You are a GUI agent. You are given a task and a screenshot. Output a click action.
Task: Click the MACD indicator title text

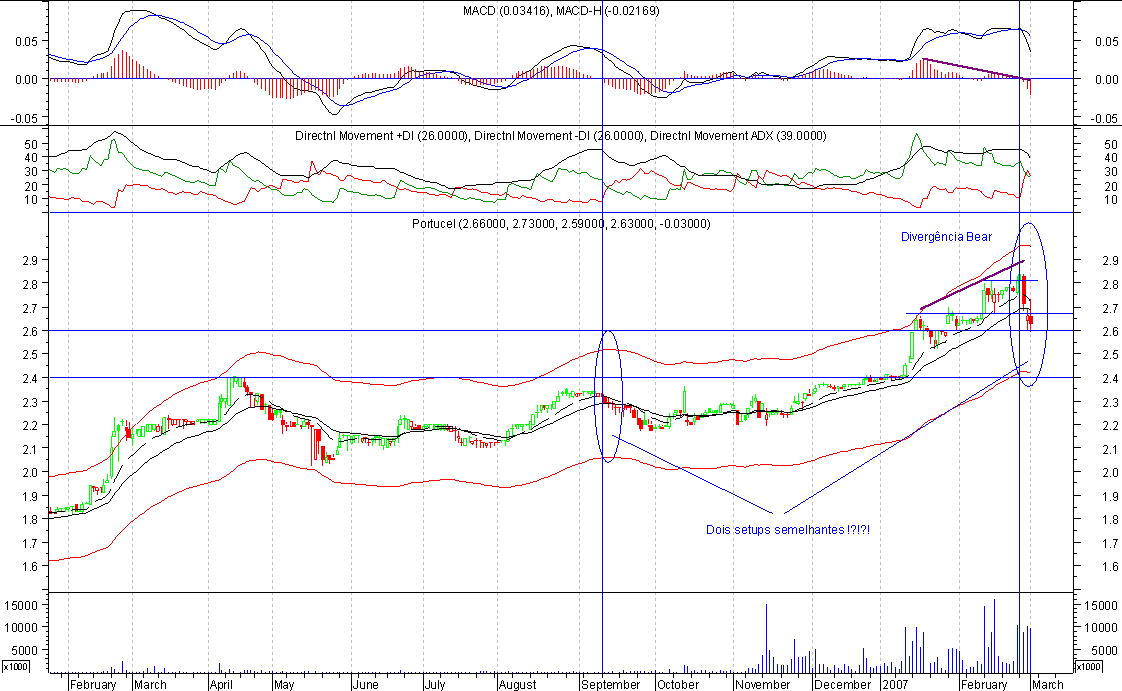pyautogui.click(x=561, y=11)
